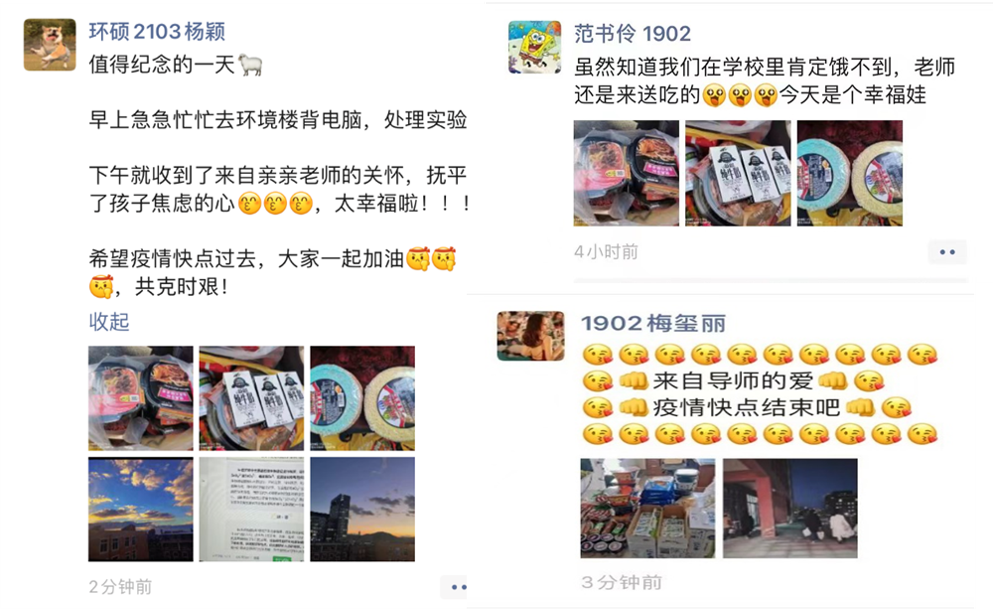This screenshot has height=609, width=993.
Task: View the snack supplies photo in 梅玺丽's post
Action: tap(648, 508)
